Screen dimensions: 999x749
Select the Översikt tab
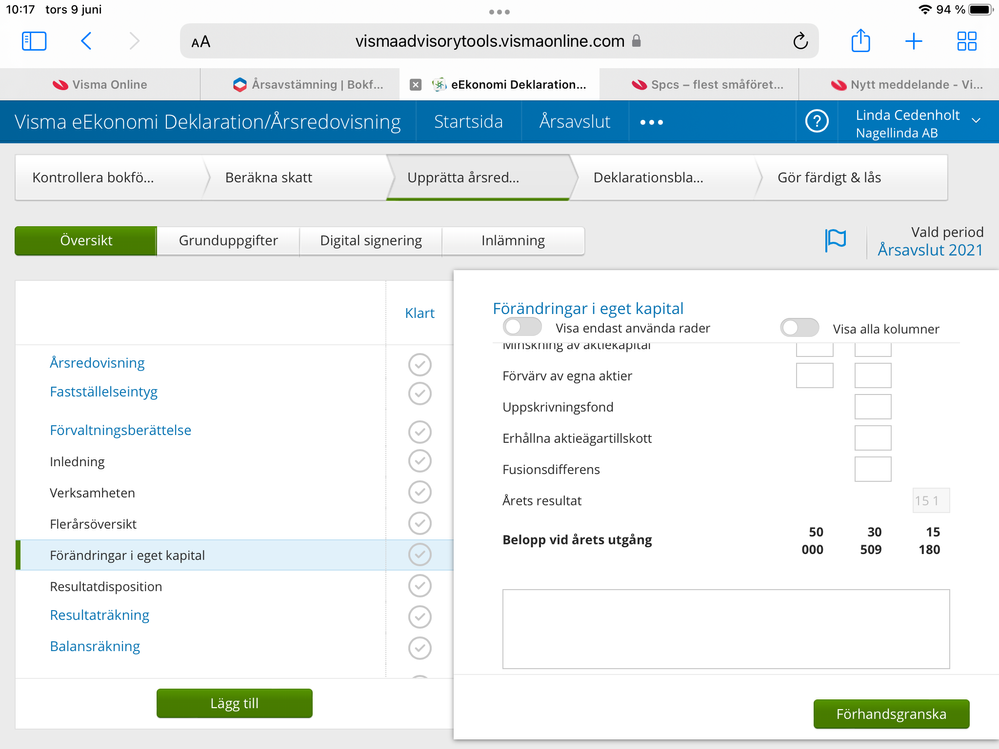point(86,241)
